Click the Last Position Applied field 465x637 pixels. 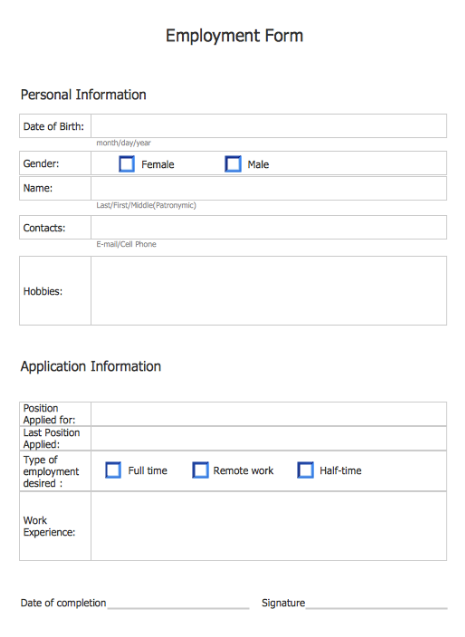(269, 438)
